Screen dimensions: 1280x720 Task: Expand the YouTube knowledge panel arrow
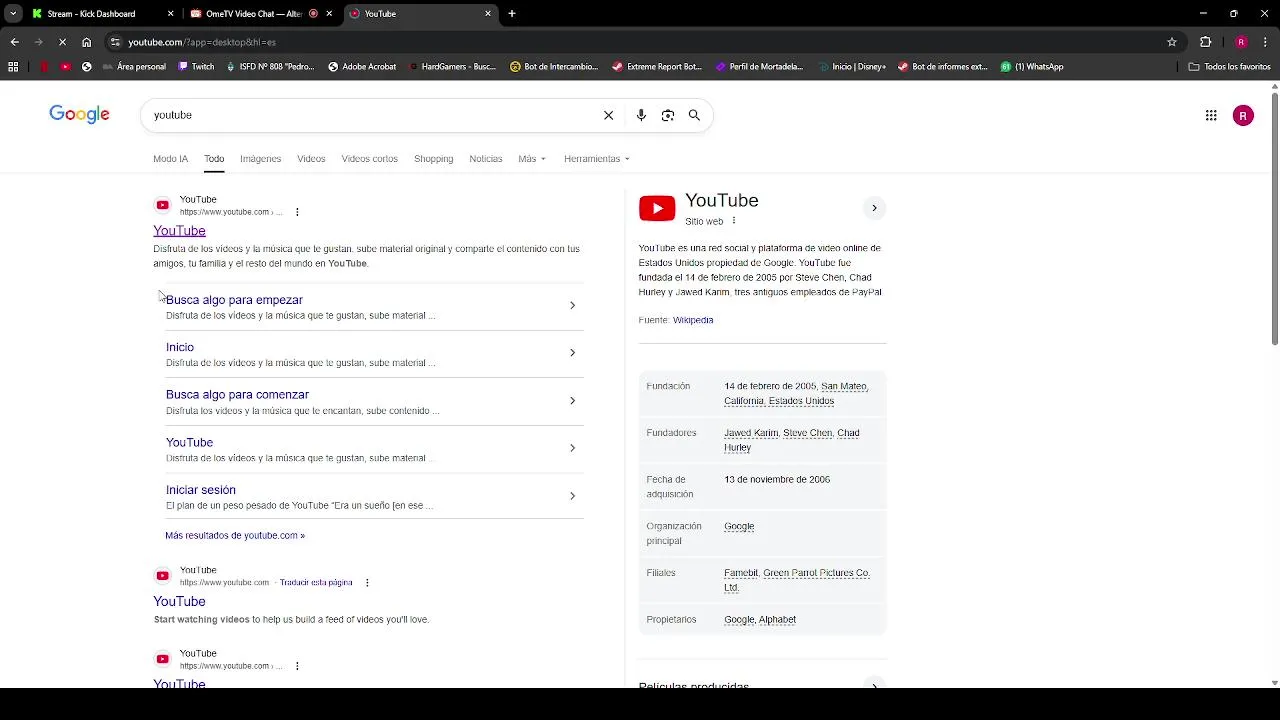click(x=874, y=208)
